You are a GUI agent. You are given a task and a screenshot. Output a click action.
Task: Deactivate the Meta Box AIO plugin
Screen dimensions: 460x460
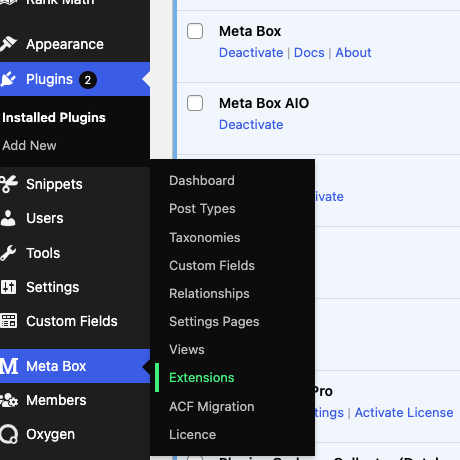(251, 125)
